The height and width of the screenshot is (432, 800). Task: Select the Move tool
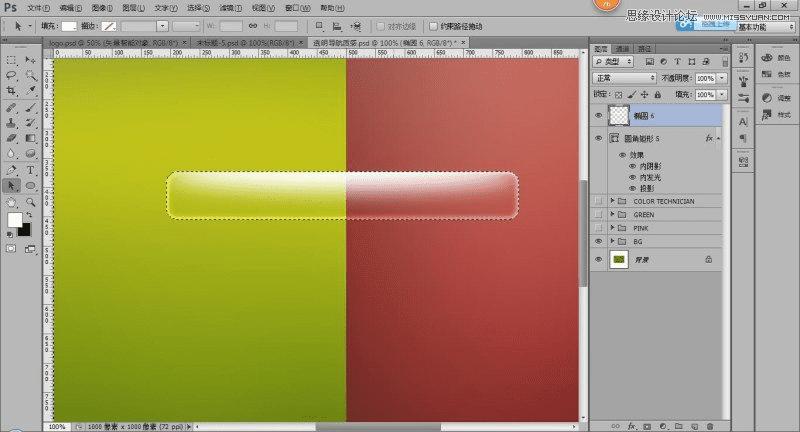pos(30,60)
